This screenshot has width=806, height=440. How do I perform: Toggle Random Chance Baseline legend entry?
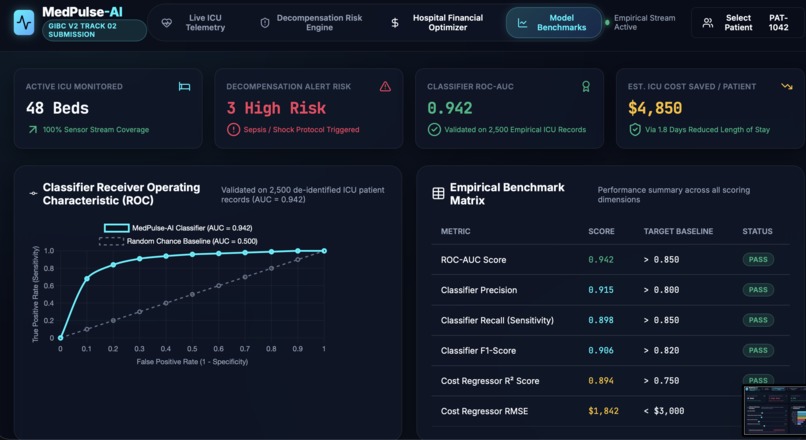(178, 241)
